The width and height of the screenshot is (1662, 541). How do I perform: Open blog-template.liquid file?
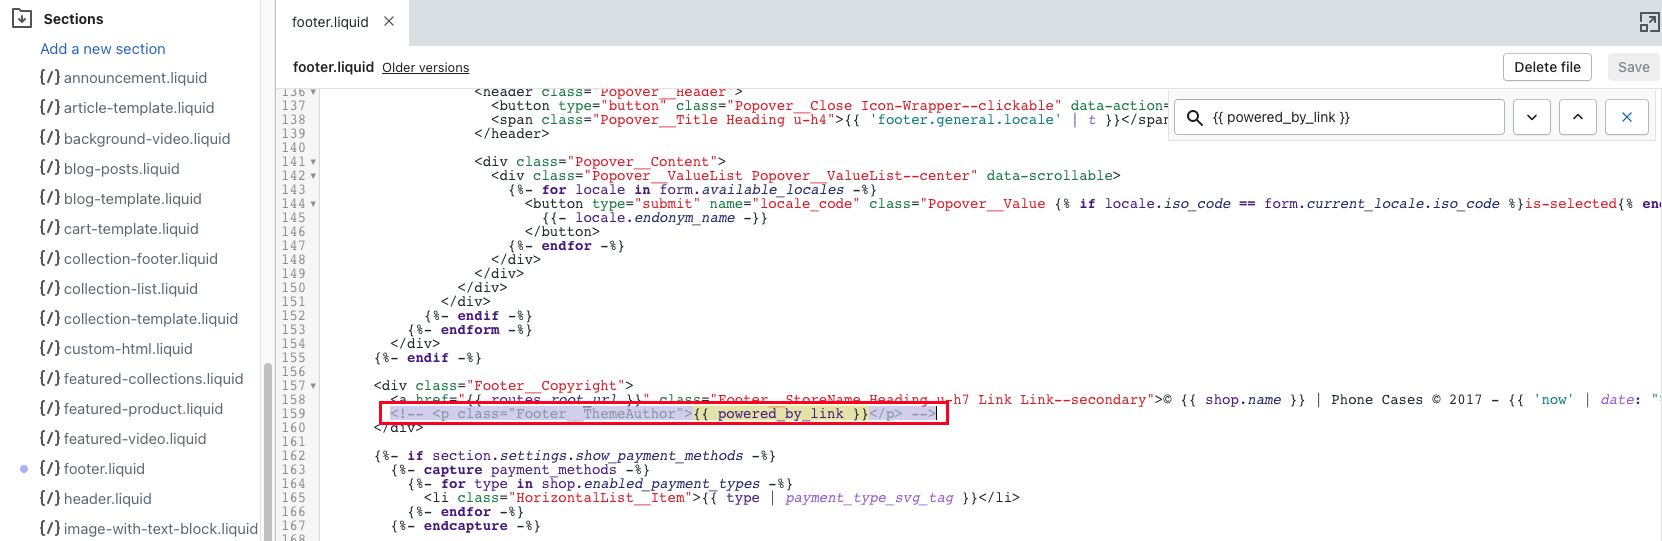120,198
